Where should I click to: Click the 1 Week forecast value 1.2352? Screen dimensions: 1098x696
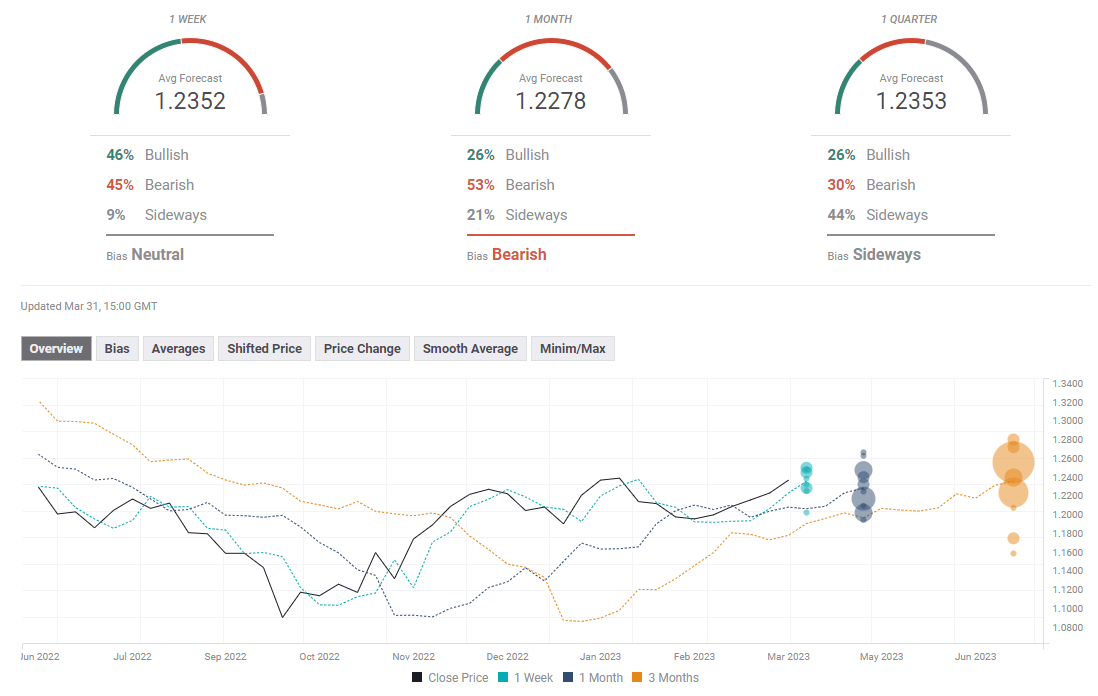click(190, 101)
